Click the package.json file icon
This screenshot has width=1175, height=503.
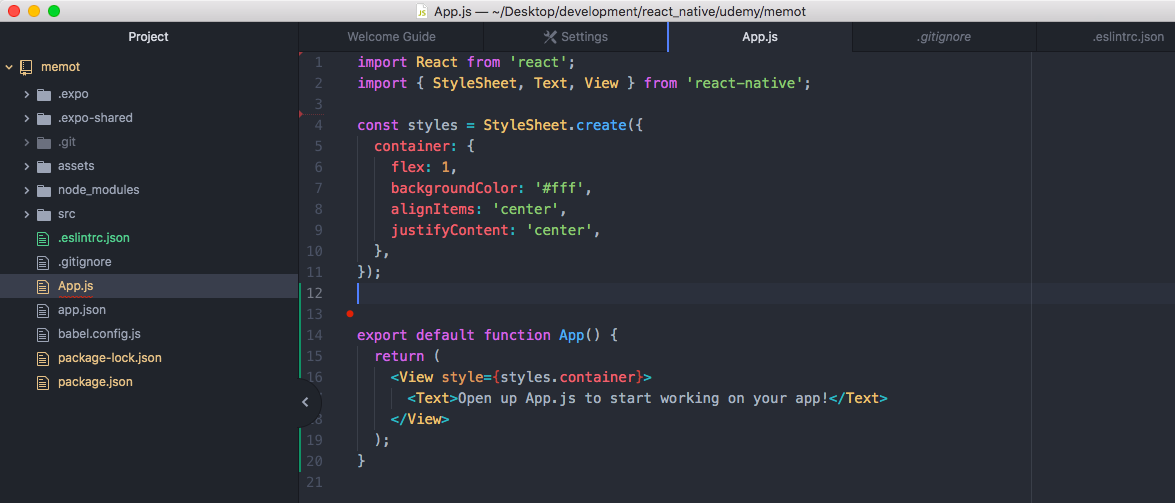(x=42, y=382)
